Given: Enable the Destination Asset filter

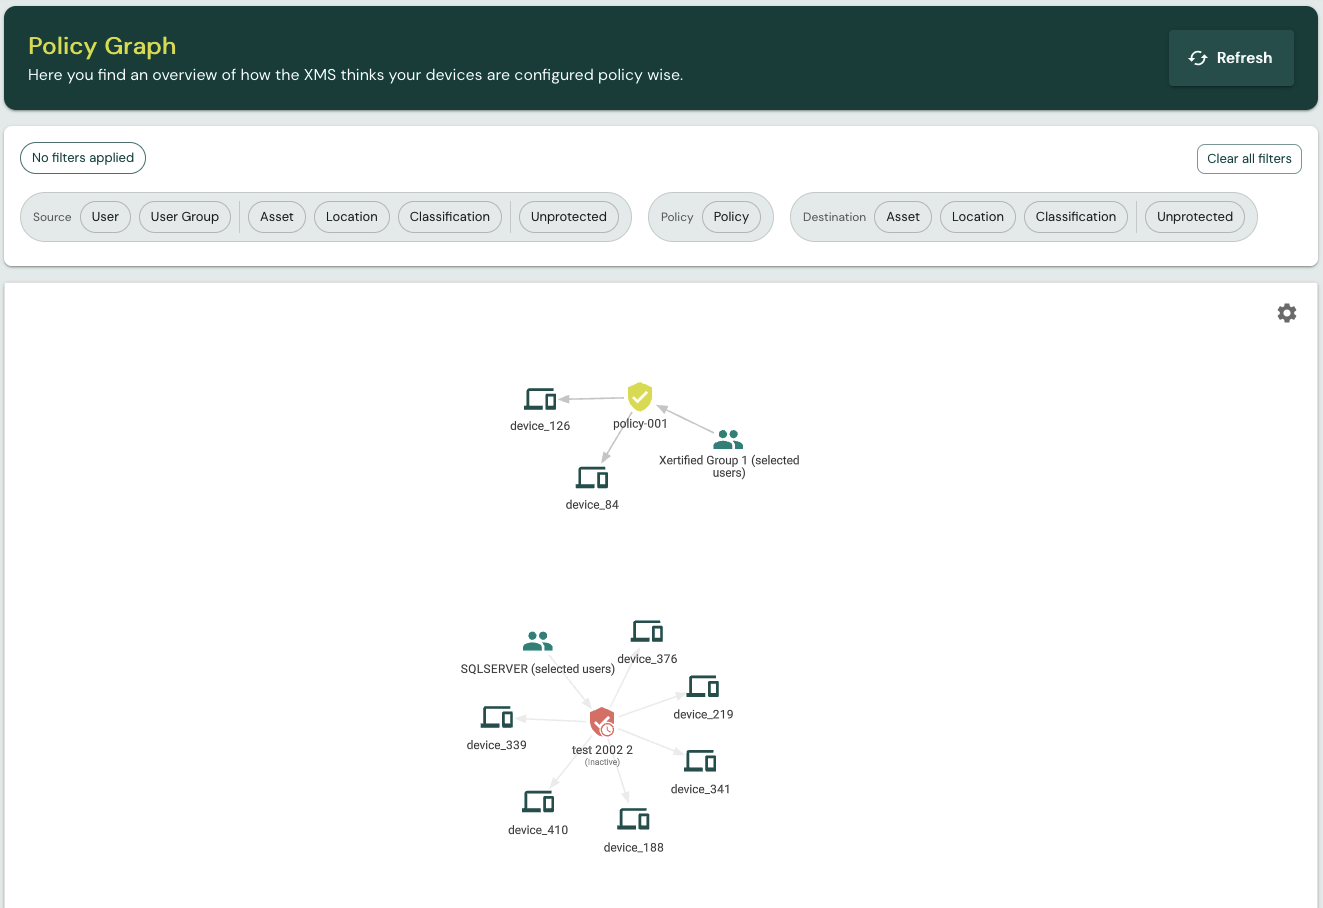Looking at the screenshot, I should coord(903,217).
